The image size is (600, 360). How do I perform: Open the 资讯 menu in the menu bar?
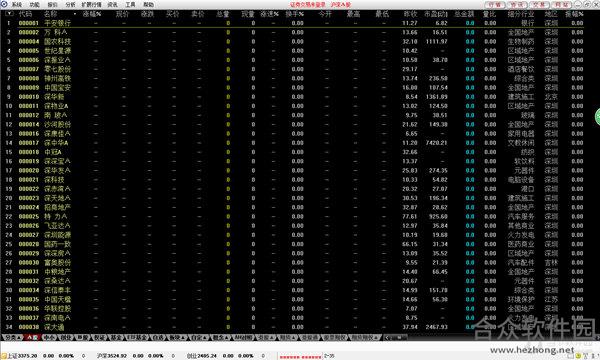pyautogui.click(x=112, y=5)
